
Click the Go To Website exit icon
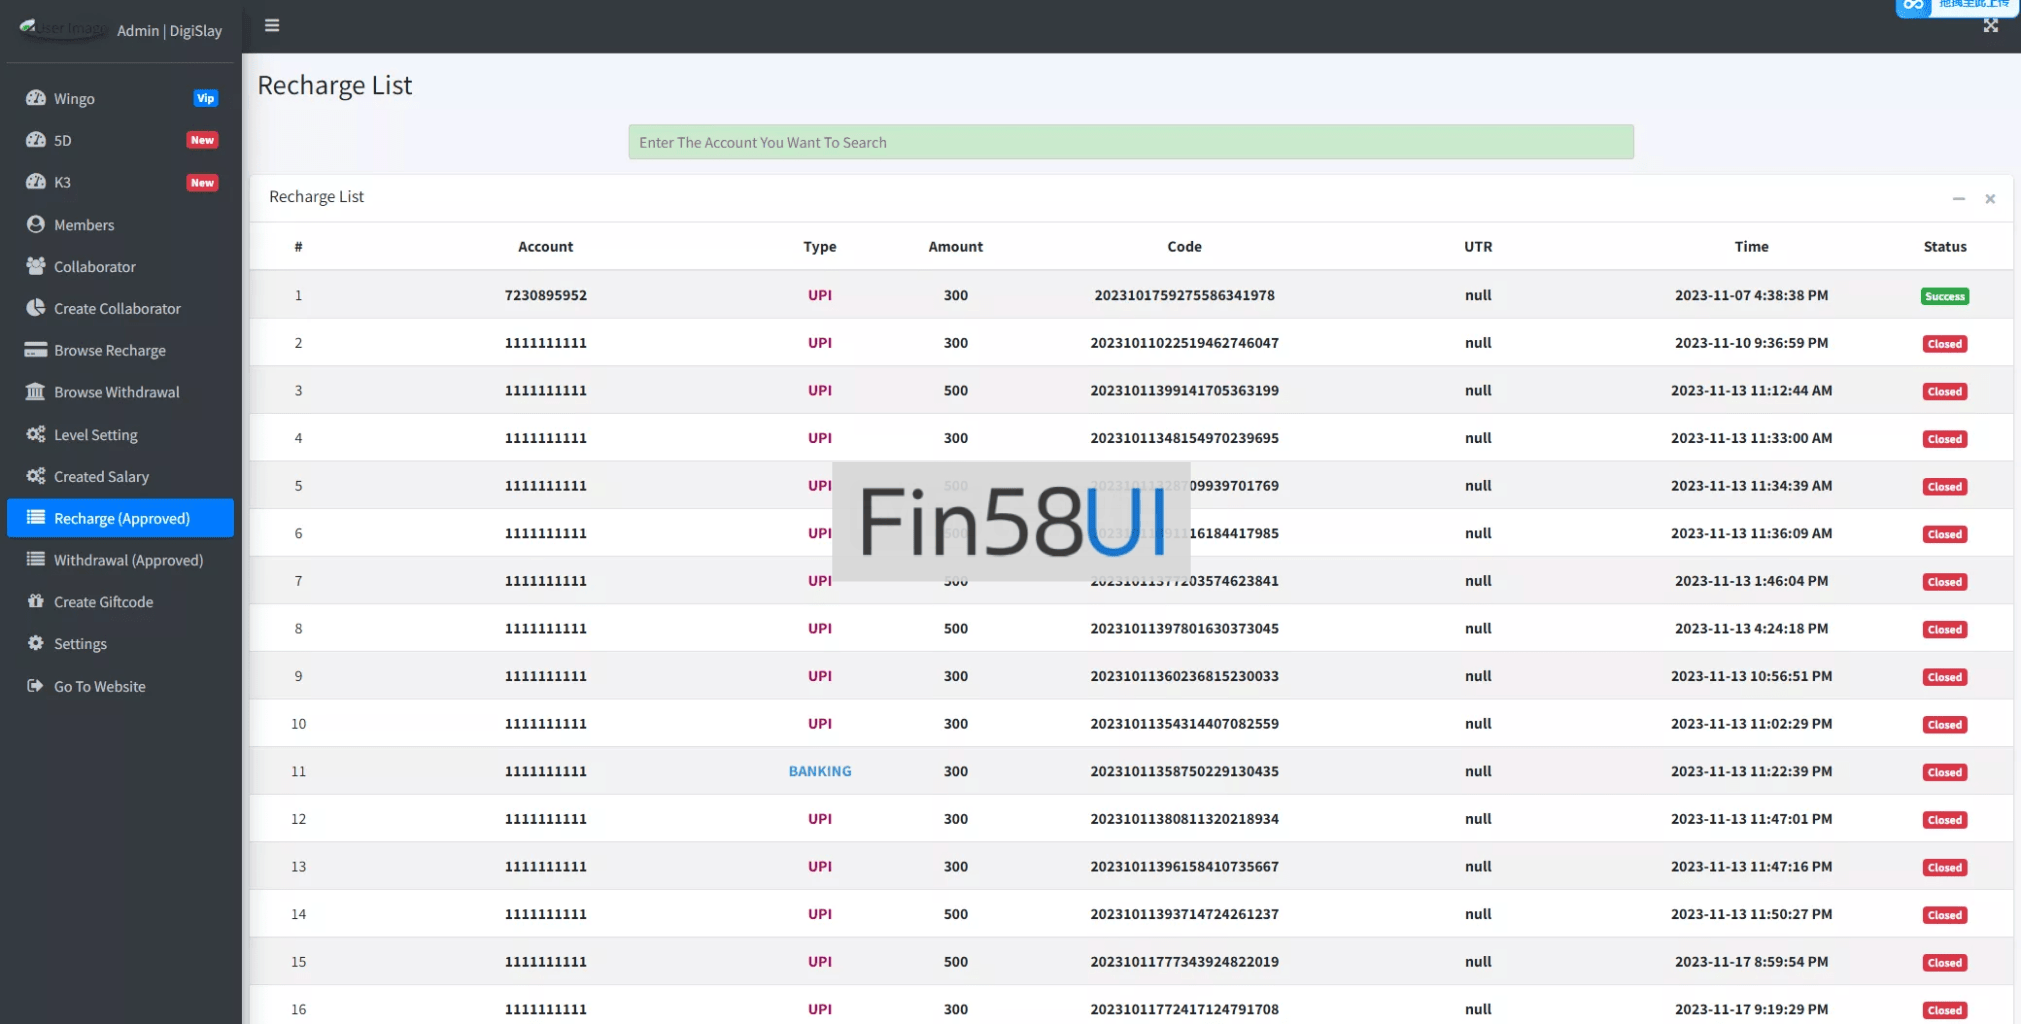coord(36,686)
